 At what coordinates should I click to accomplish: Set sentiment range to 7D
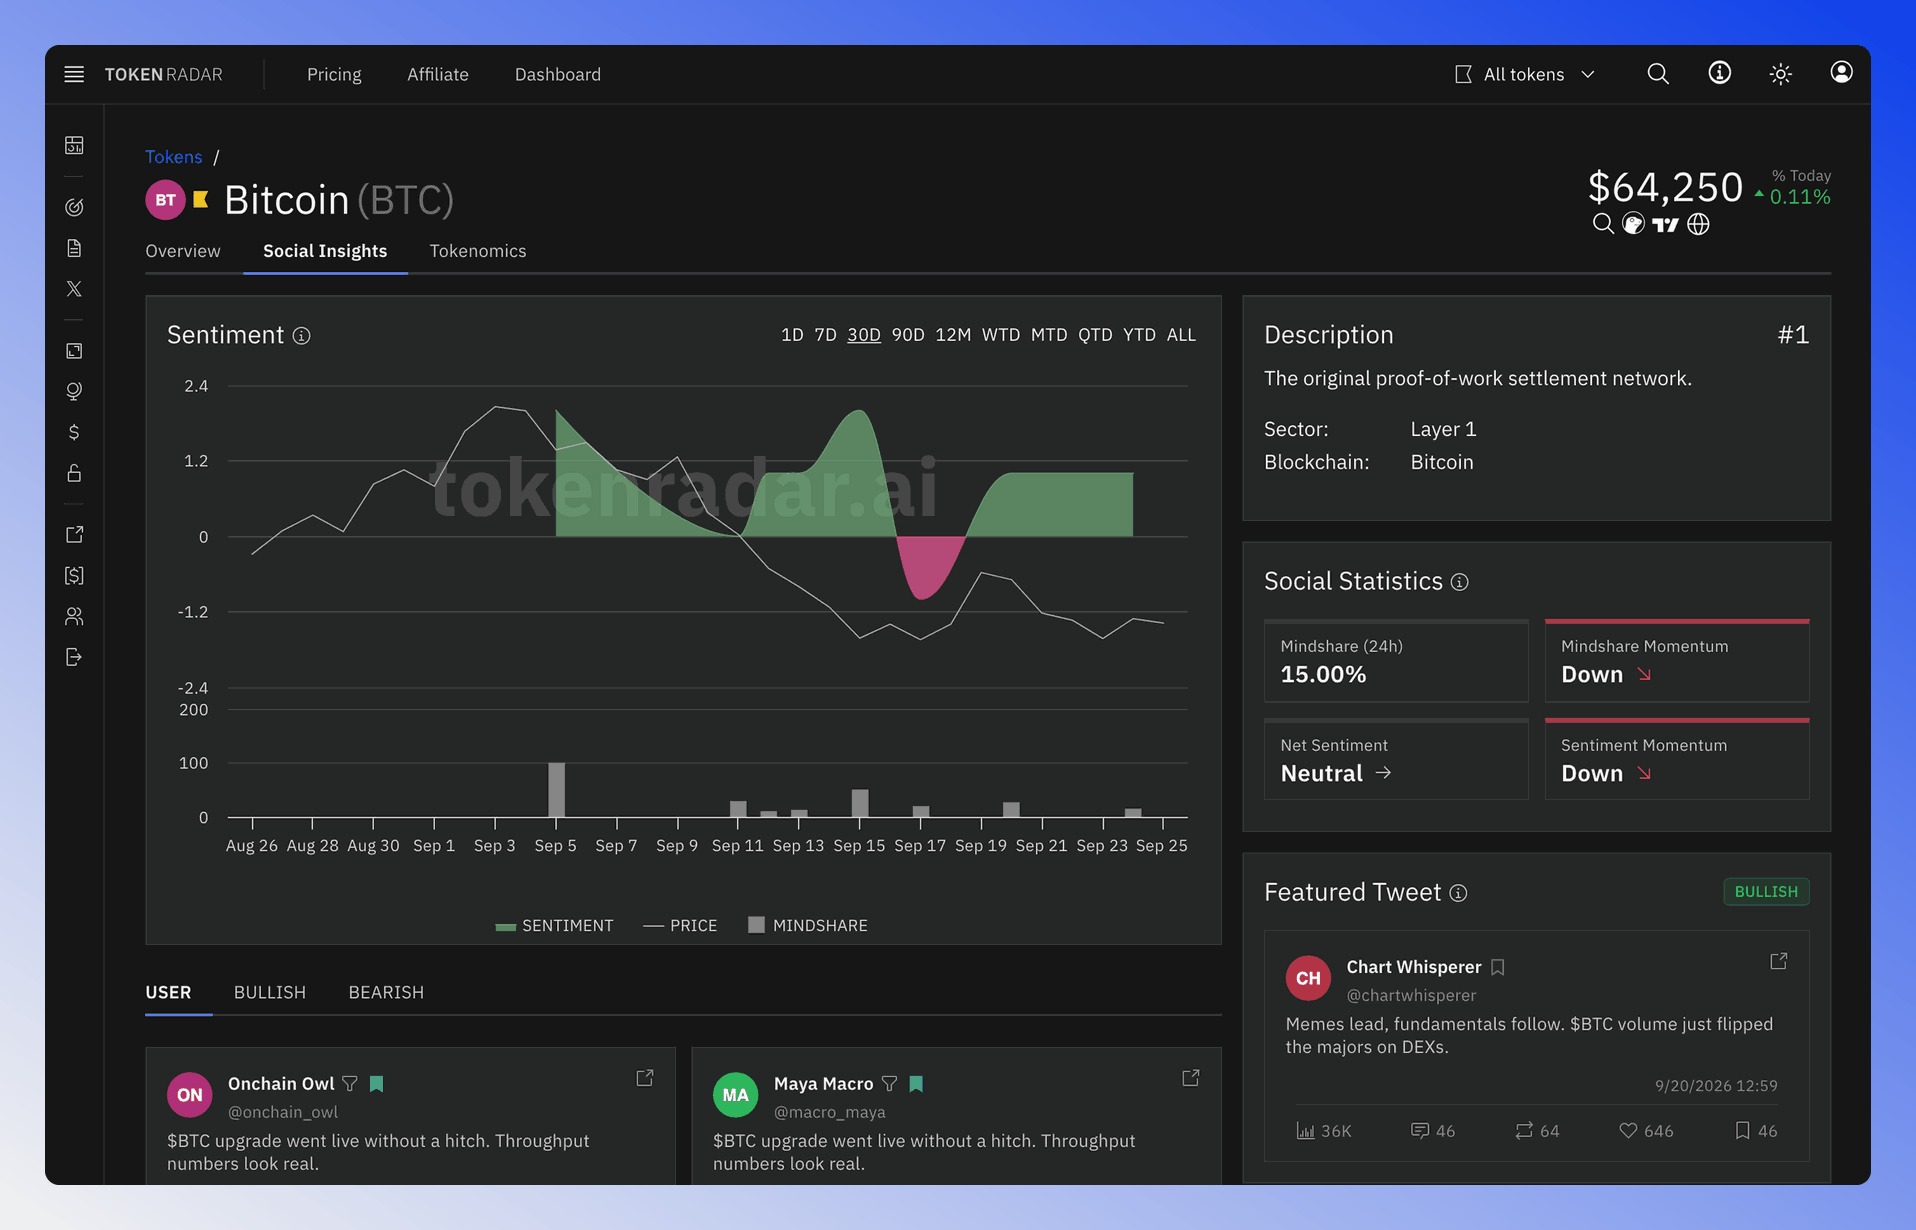825,335
